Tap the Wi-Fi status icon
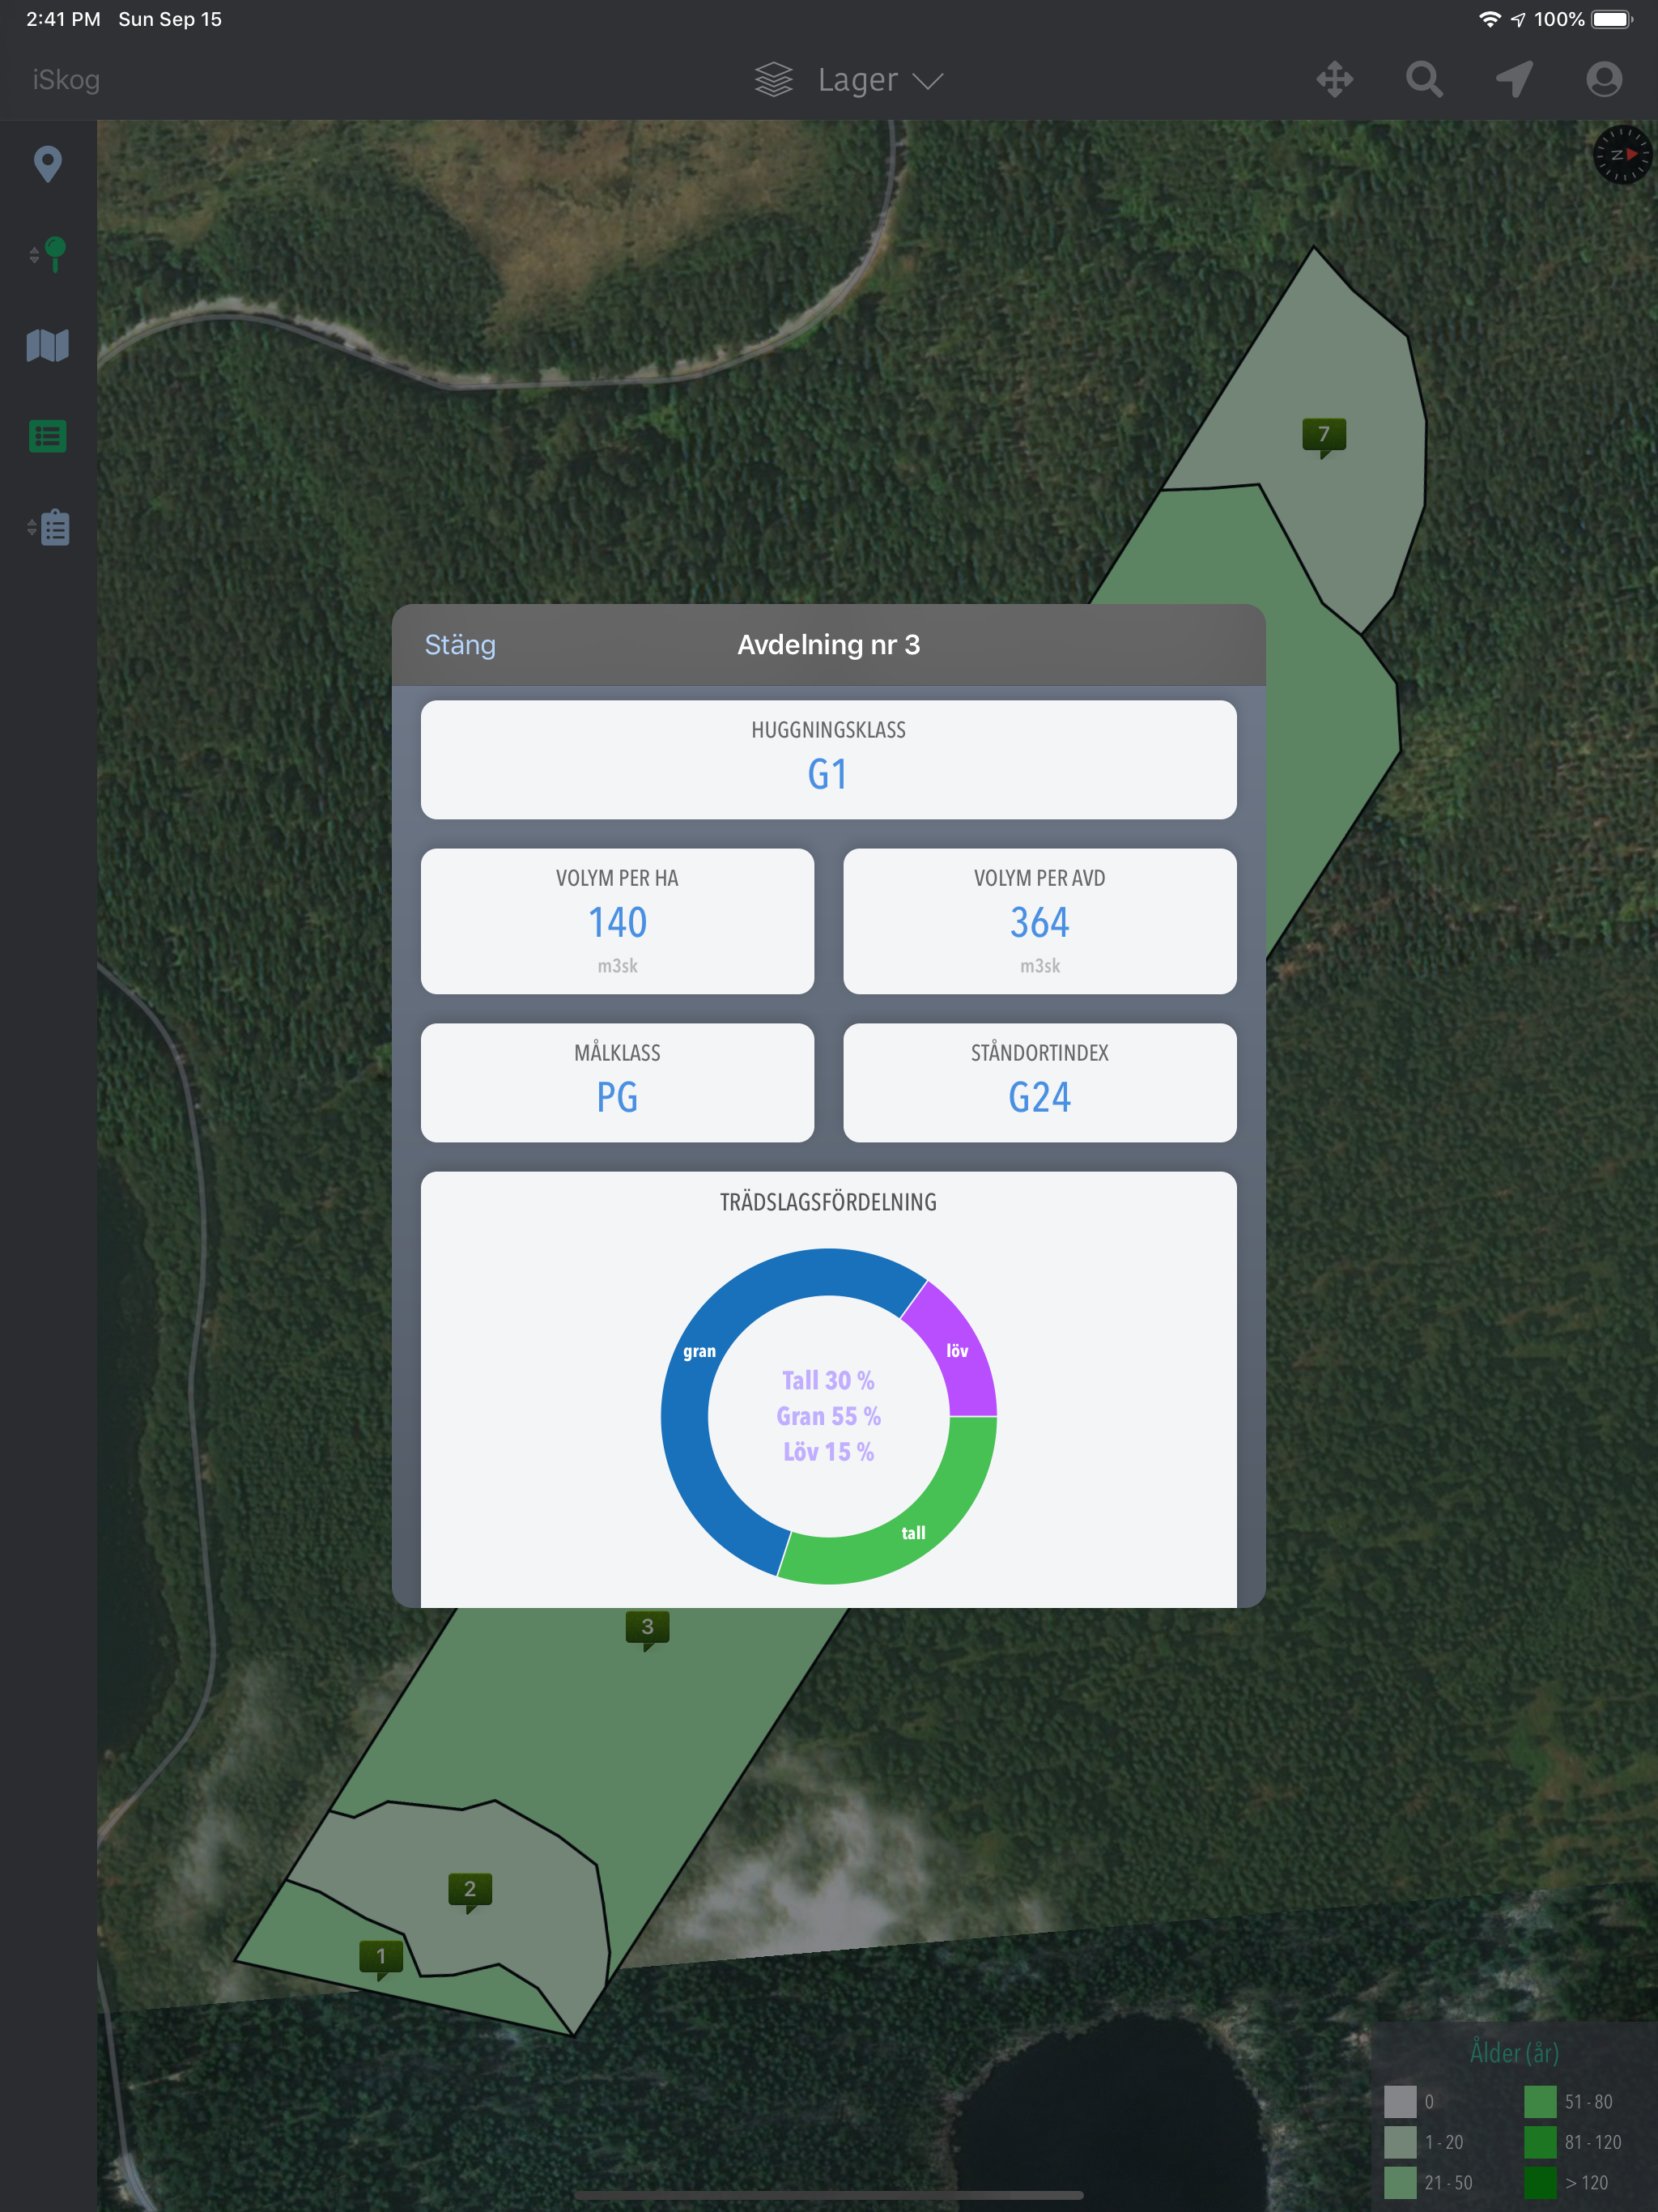1658x2212 pixels. coord(1489,20)
